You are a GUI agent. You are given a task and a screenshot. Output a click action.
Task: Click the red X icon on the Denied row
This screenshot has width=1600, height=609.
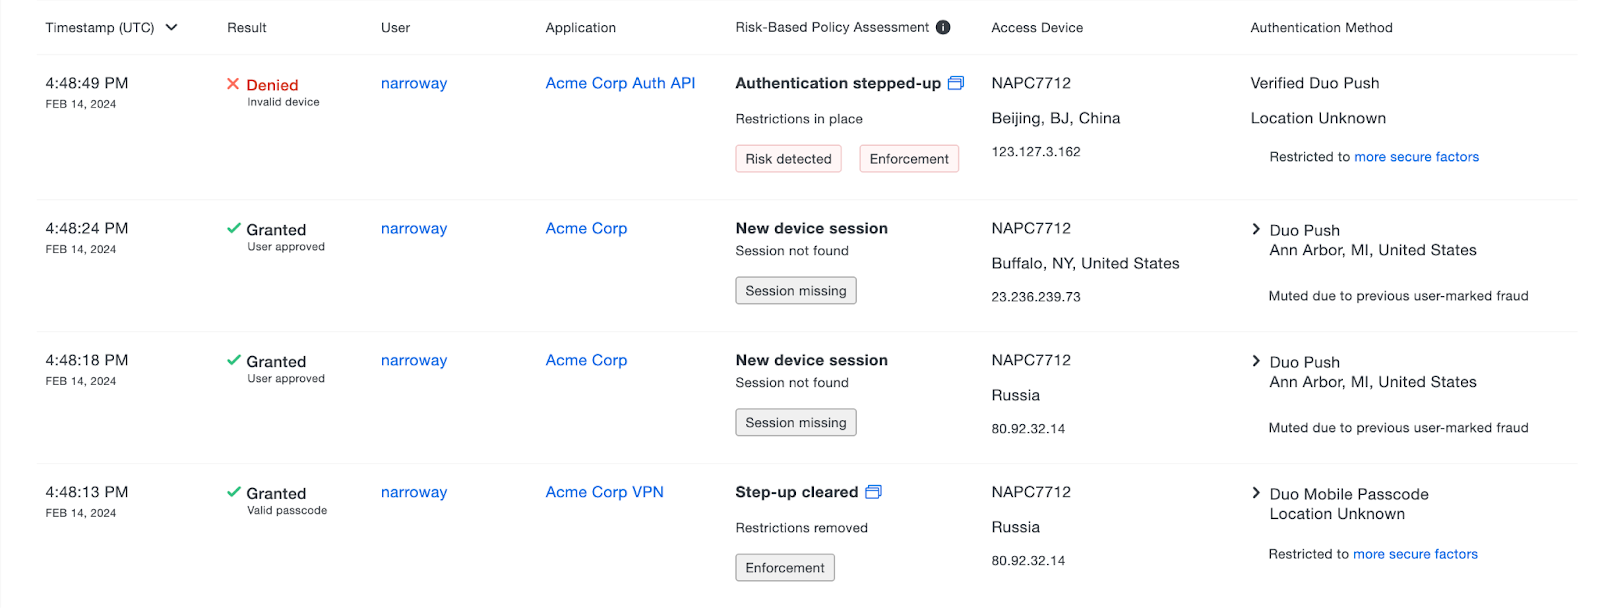point(232,84)
